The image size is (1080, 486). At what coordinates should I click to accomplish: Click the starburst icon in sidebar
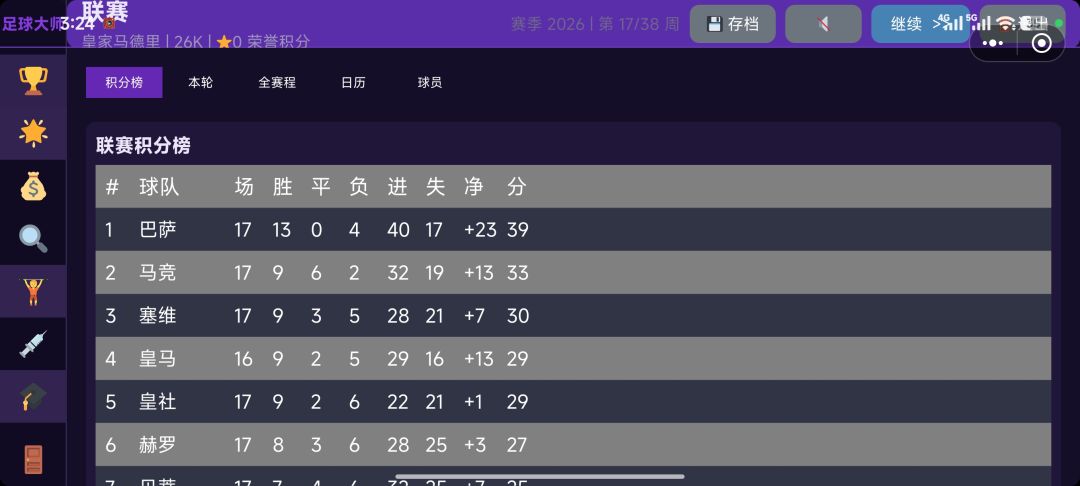coord(33,132)
